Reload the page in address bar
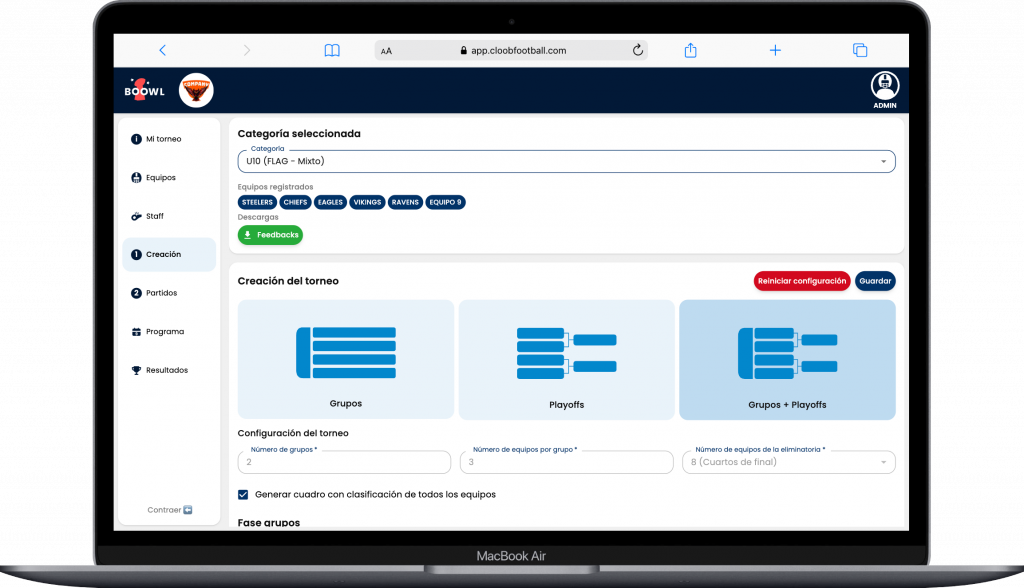Image resolution: width=1024 pixels, height=588 pixels. click(x=637, y=51)
